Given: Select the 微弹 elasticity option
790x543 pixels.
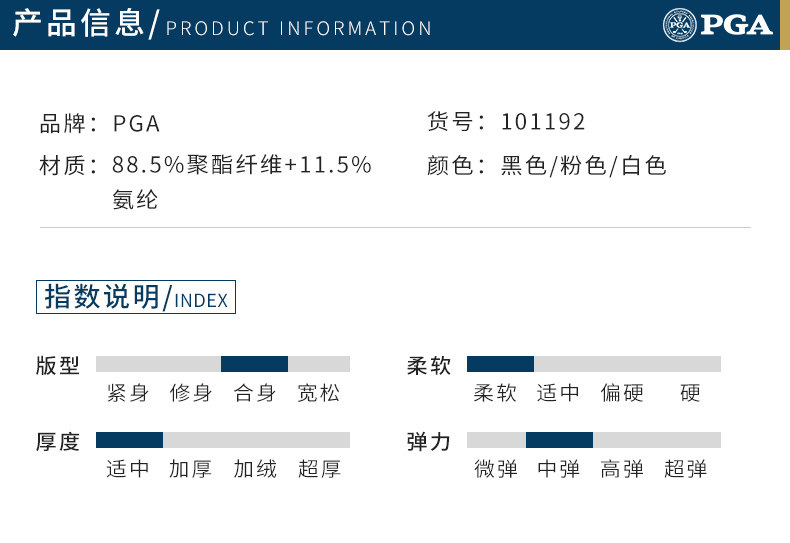Looking at the screenshot, I should 496,469.
